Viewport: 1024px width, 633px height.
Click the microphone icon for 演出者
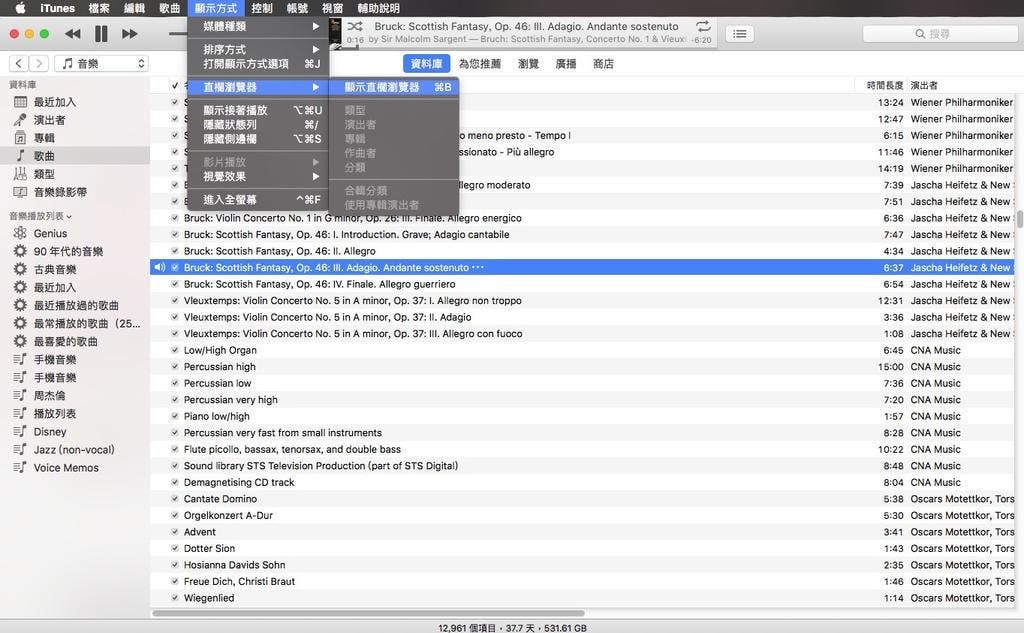[20, 120]
